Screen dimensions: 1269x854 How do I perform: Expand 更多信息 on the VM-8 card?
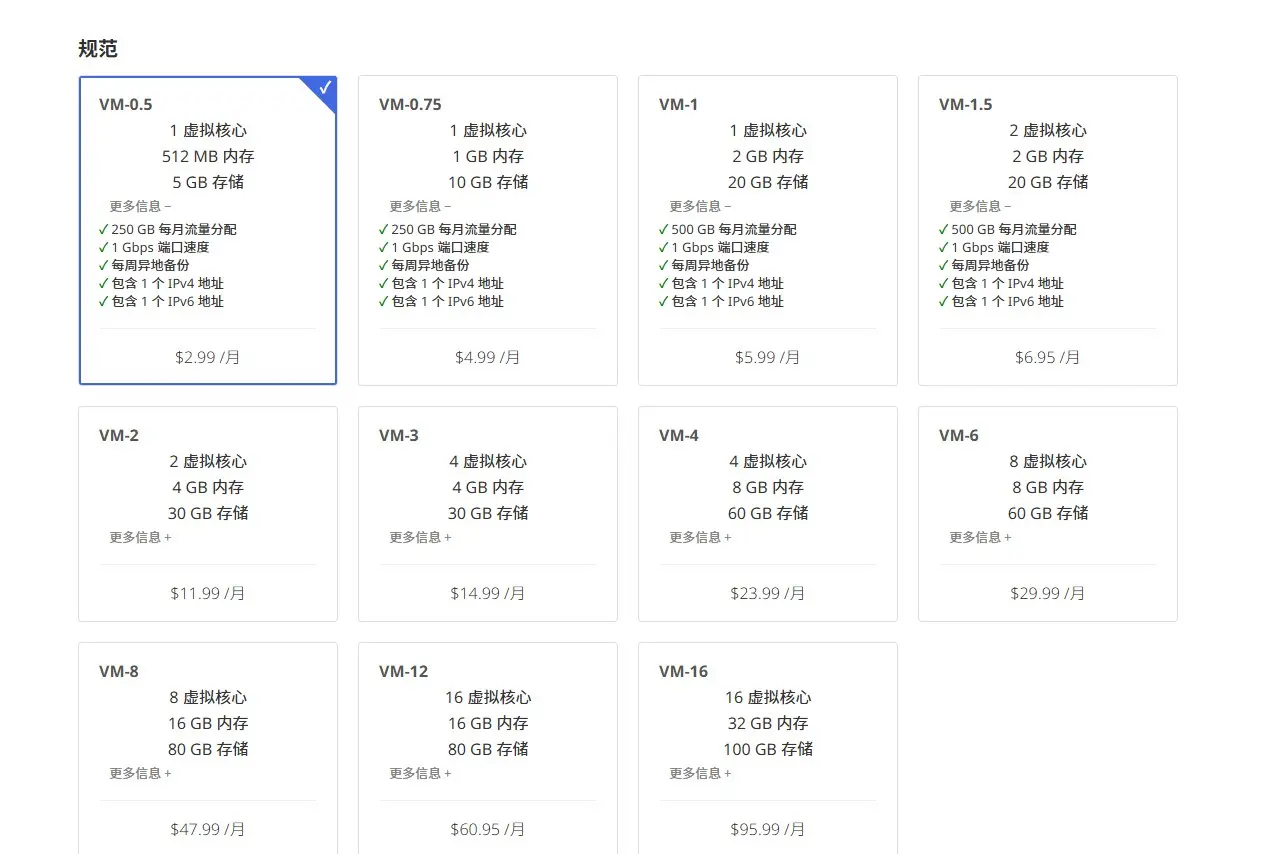(x=138, y=773)
